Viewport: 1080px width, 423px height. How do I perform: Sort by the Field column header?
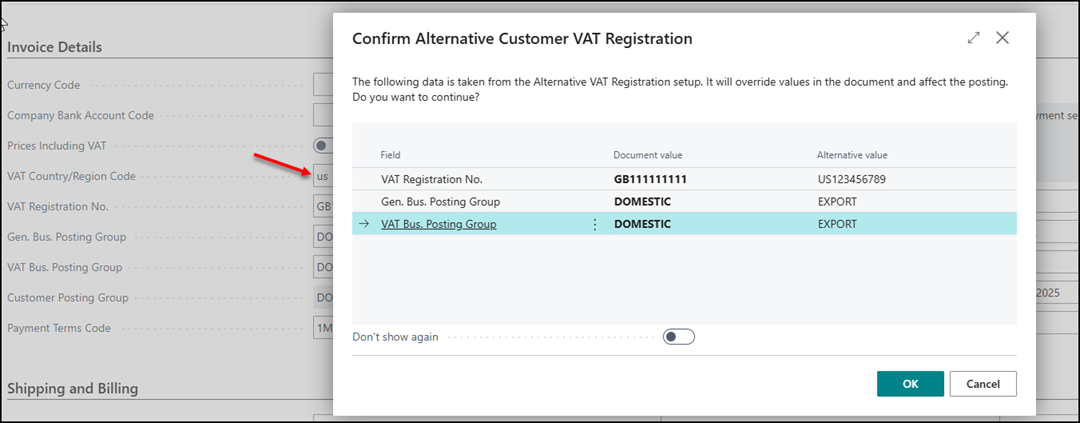[391, 155]
